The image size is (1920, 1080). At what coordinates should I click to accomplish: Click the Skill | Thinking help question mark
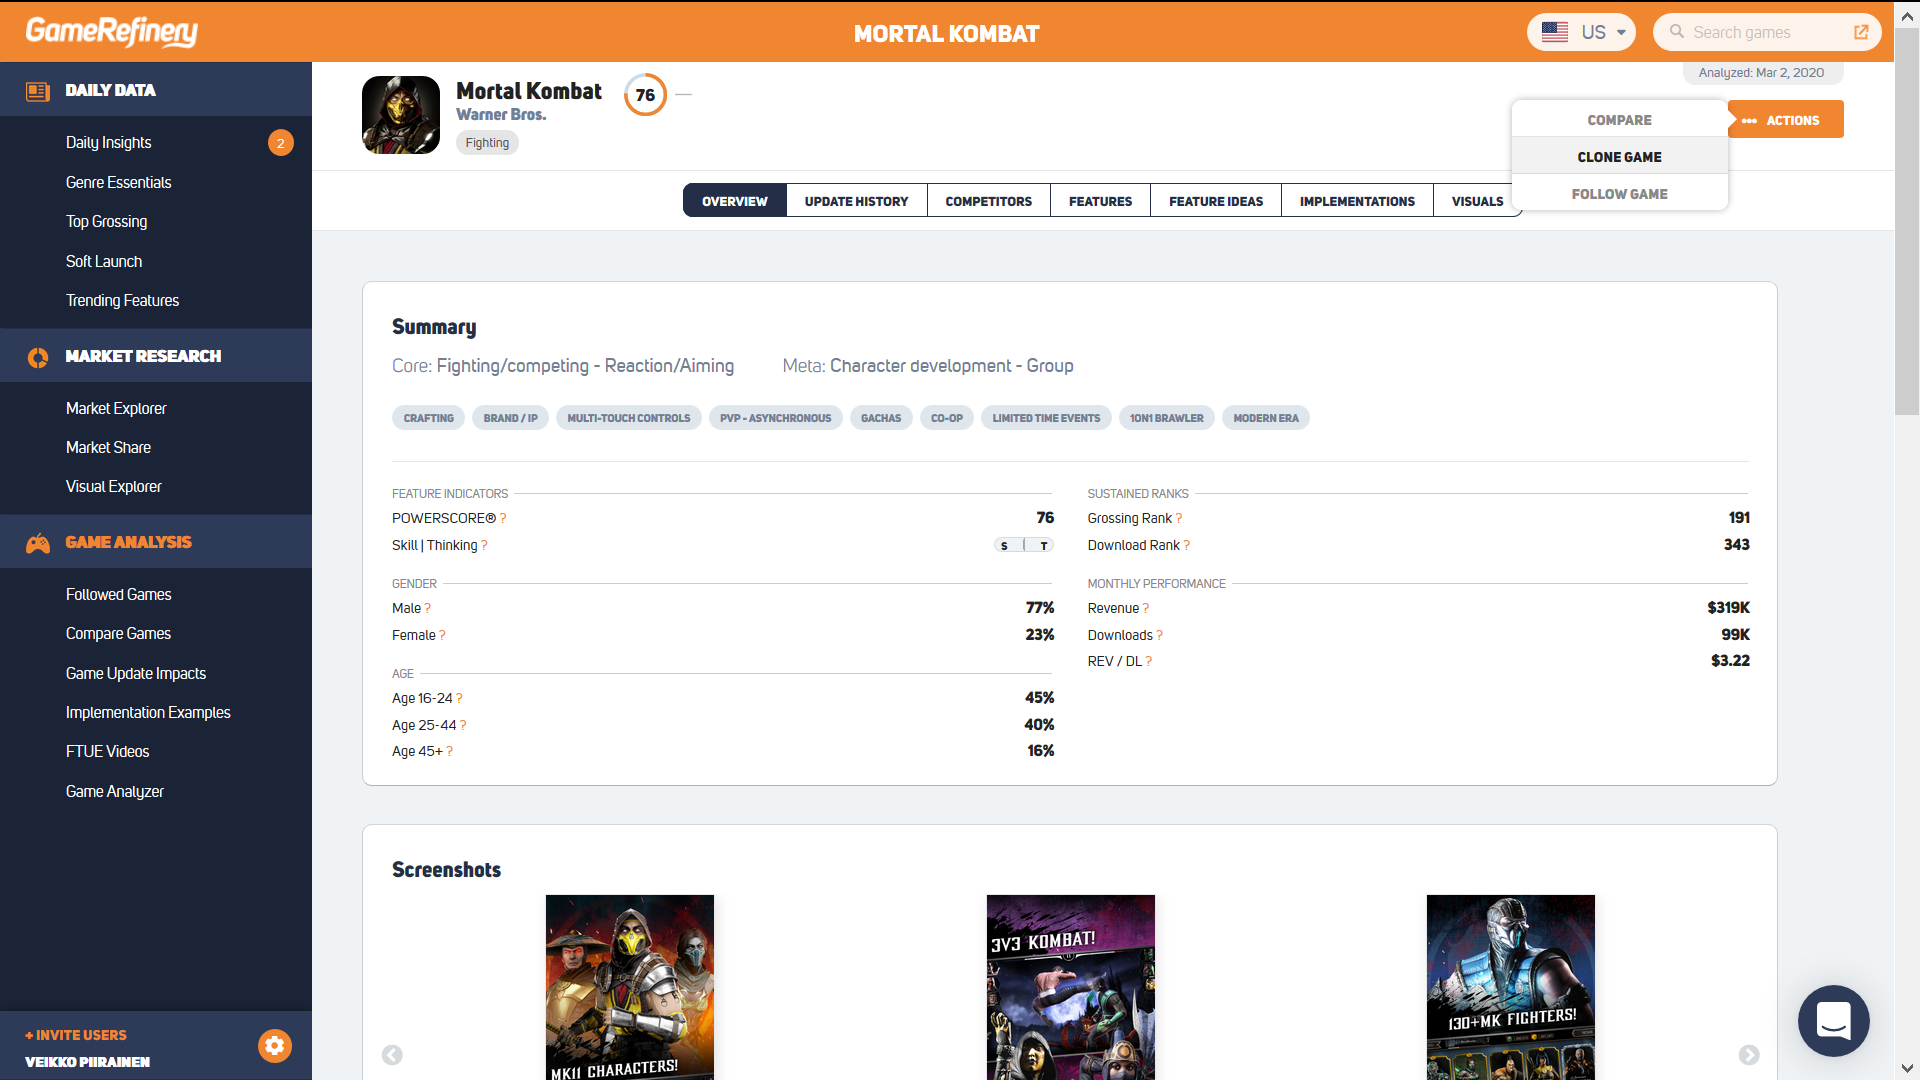coord(484,546)
